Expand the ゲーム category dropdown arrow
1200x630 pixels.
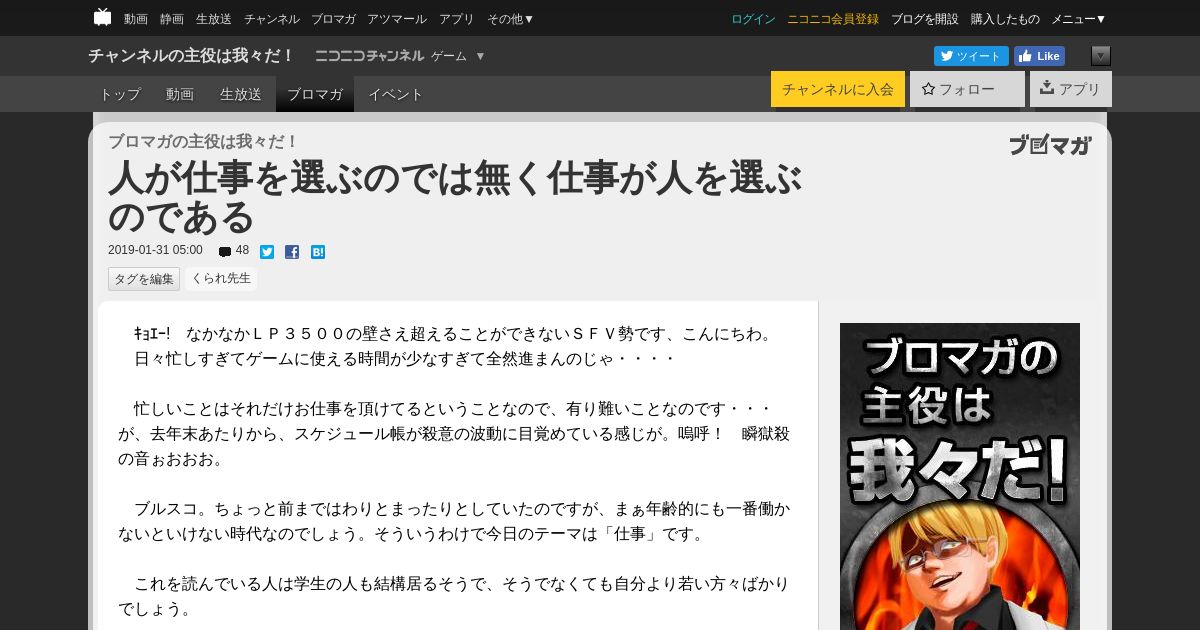[x=480, y=56]
